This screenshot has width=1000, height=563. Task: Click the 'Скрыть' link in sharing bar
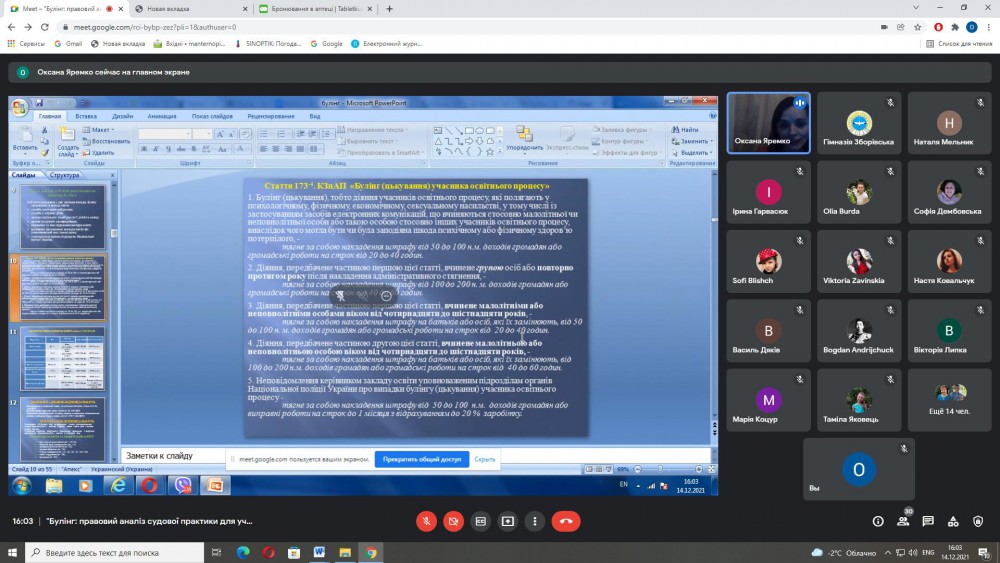pos(485,460)
